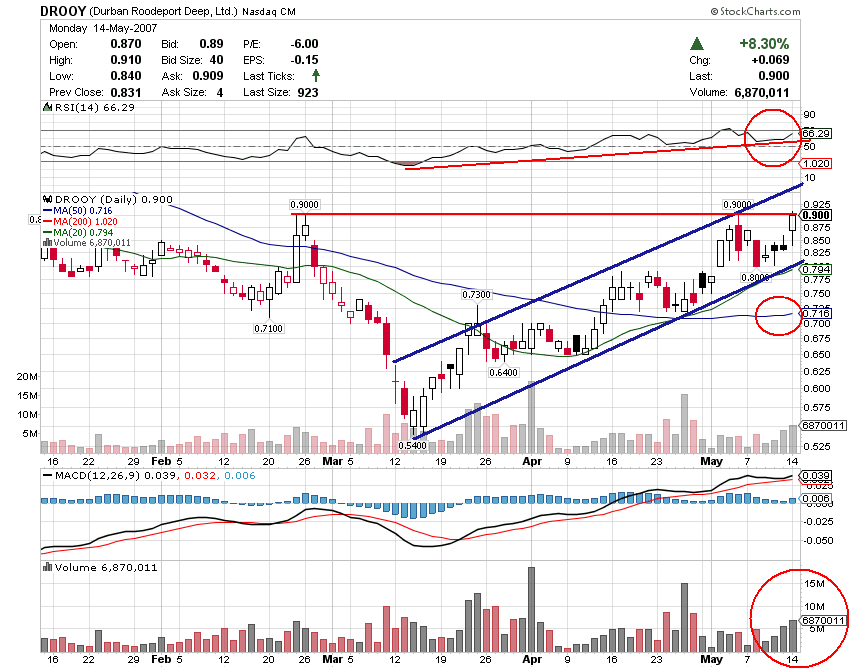
Task: Click the Chg value +0.069
Action: (x=770, y=60)
